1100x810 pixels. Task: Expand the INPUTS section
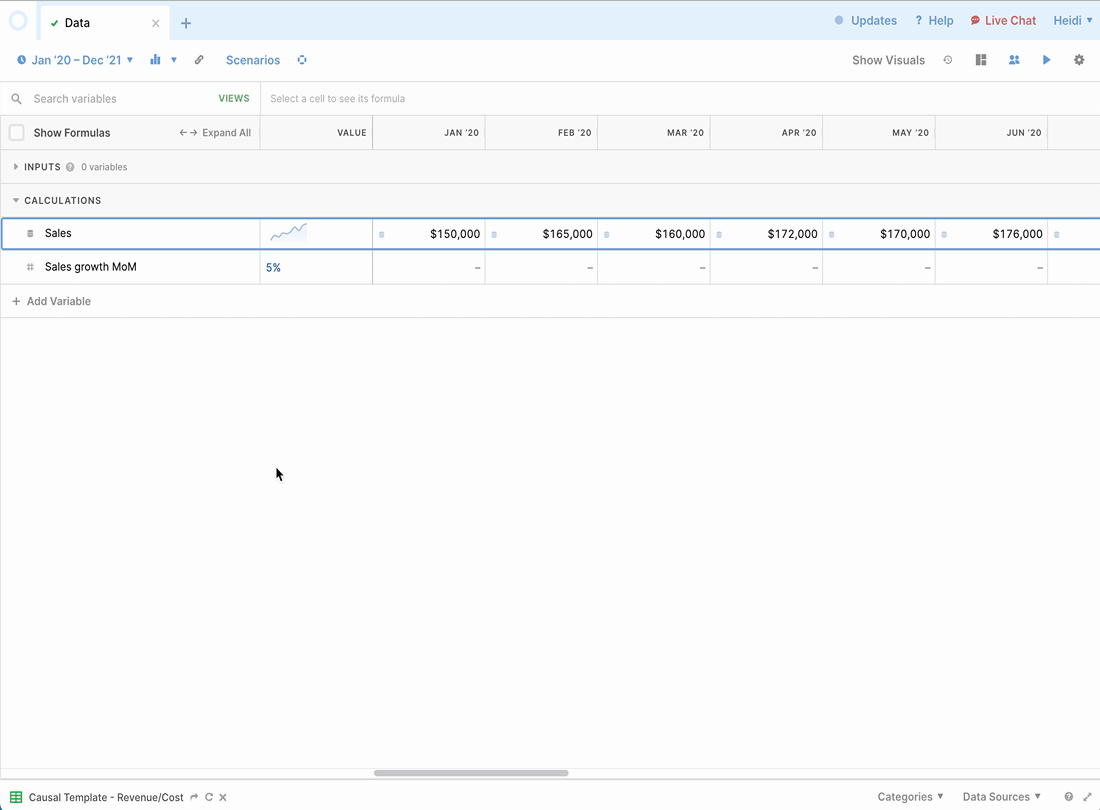pyautogui.click(x=16, y=167)
